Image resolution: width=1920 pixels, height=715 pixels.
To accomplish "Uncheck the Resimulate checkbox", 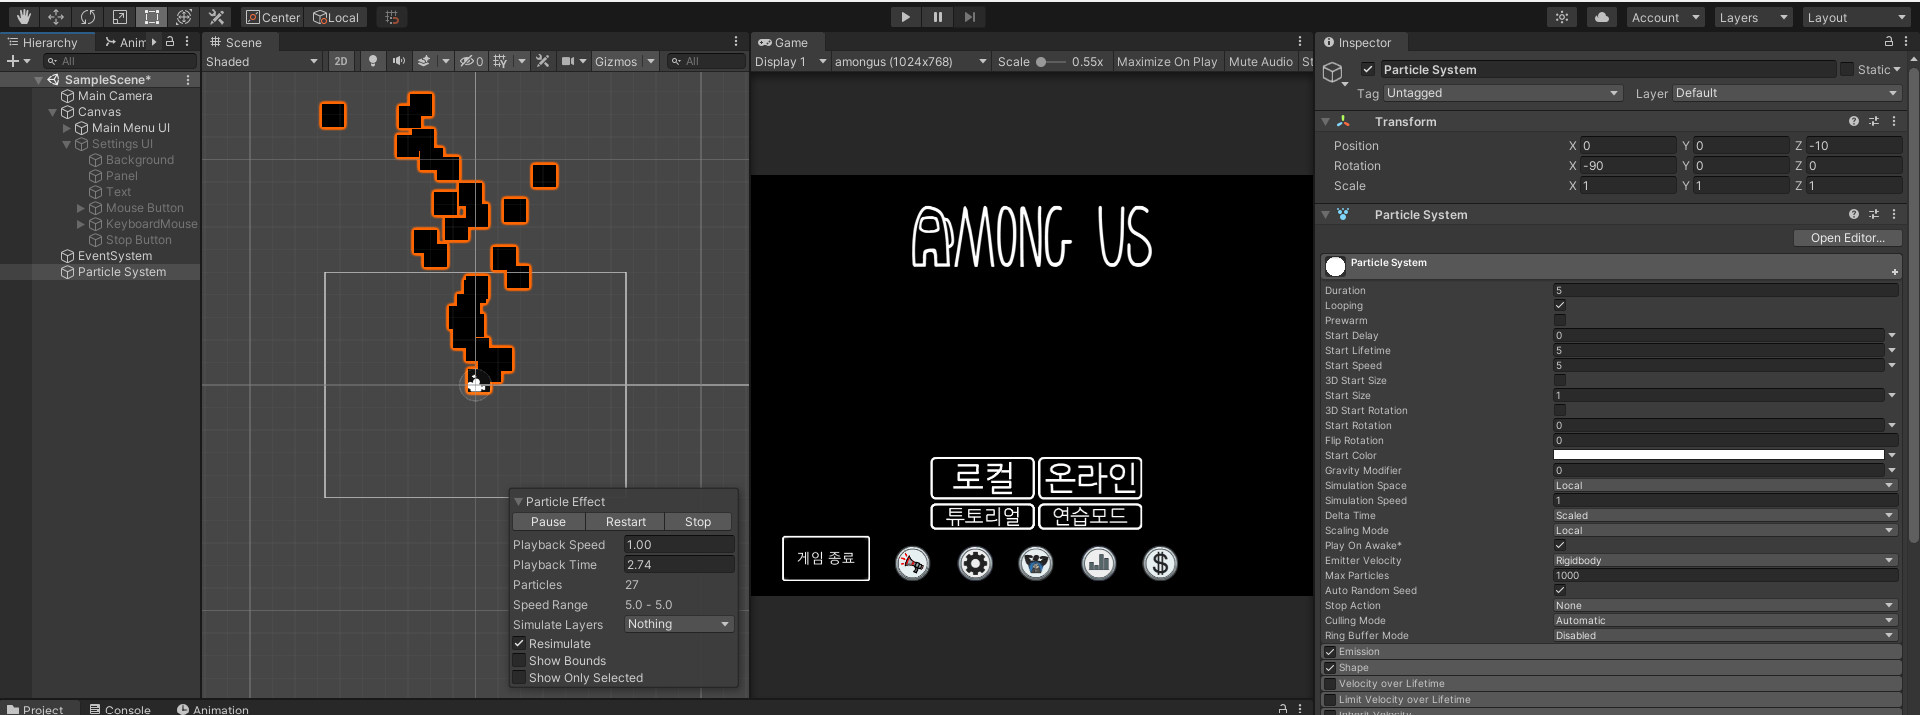I will pos(519,643).
